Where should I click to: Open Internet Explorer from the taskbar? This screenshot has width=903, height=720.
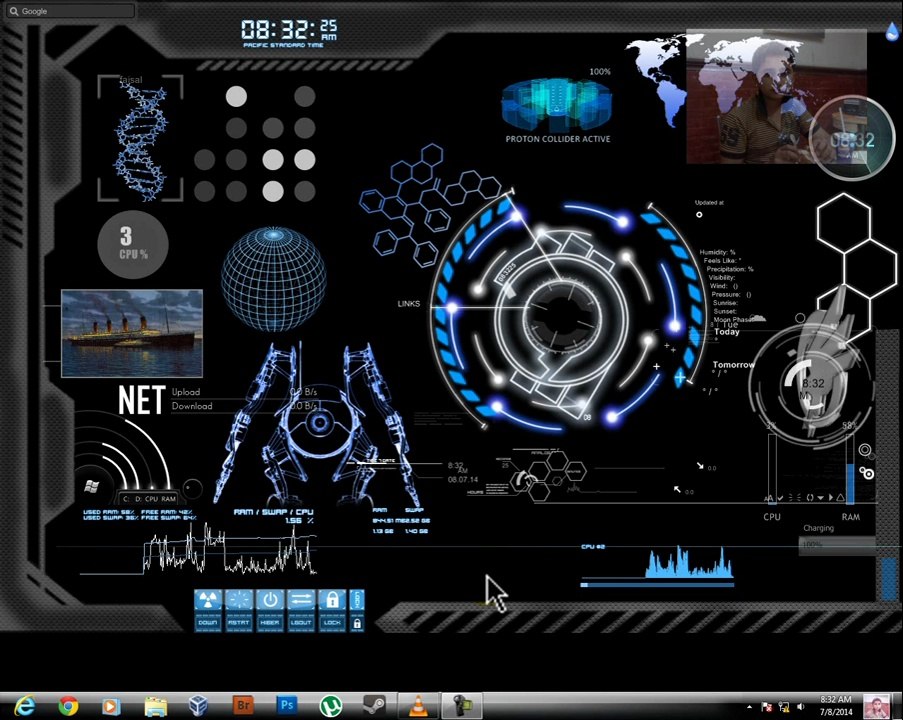point(24,706)
